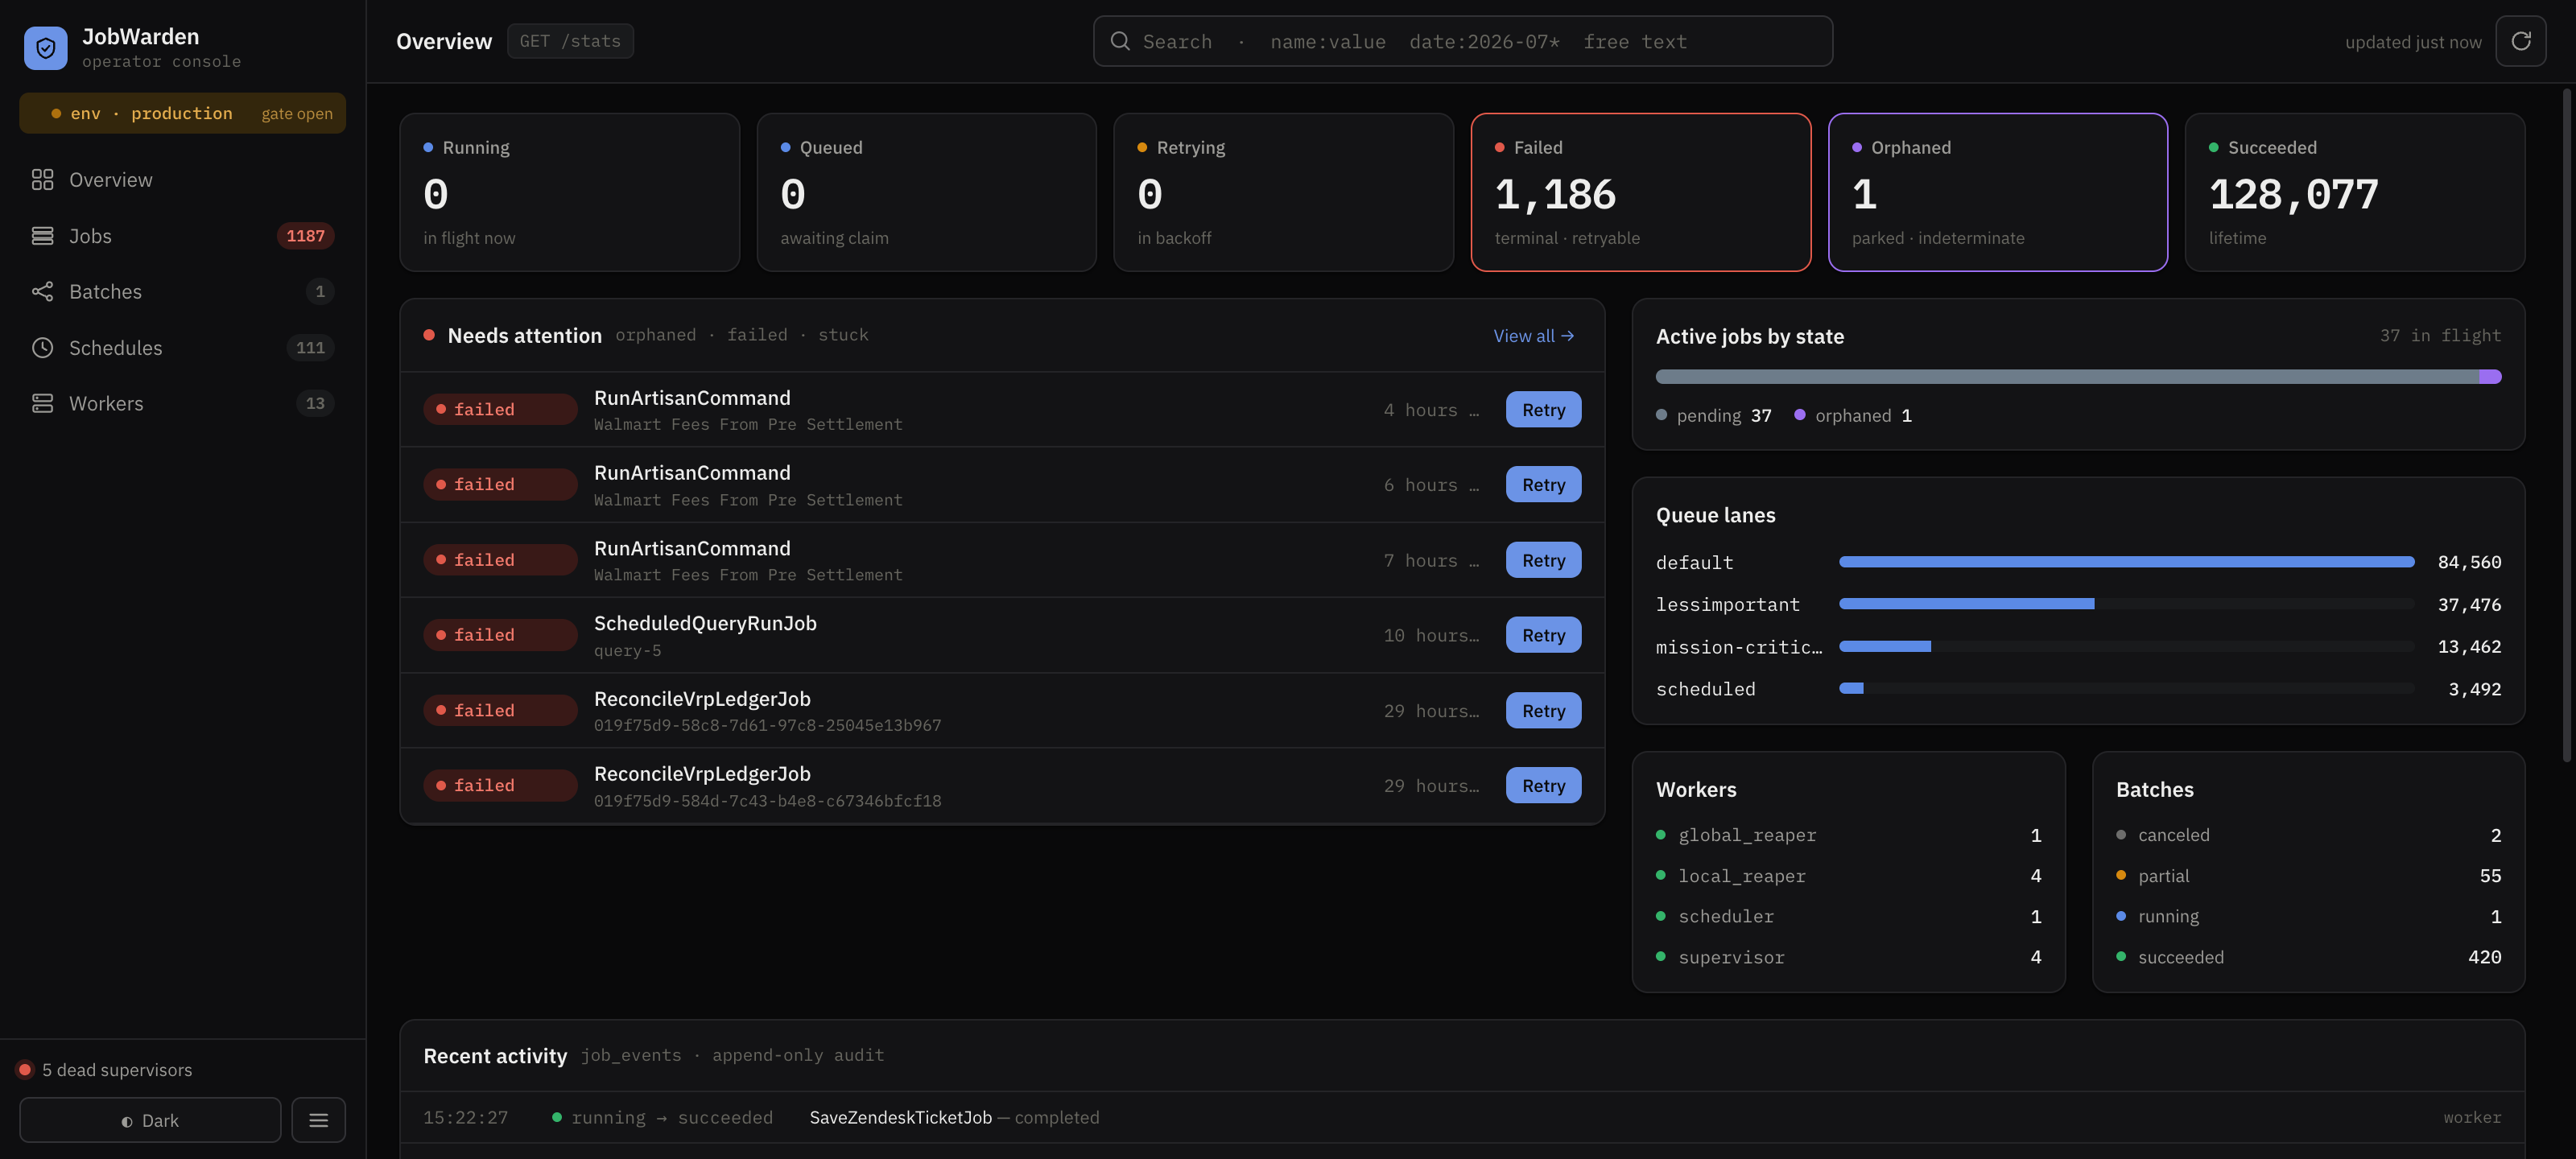The width and height of the screenshot is (2576, 1159).
Task: Retry ReconcileVrpLedgerJob ending 25045e13b967
Action: pos(1543,711)
